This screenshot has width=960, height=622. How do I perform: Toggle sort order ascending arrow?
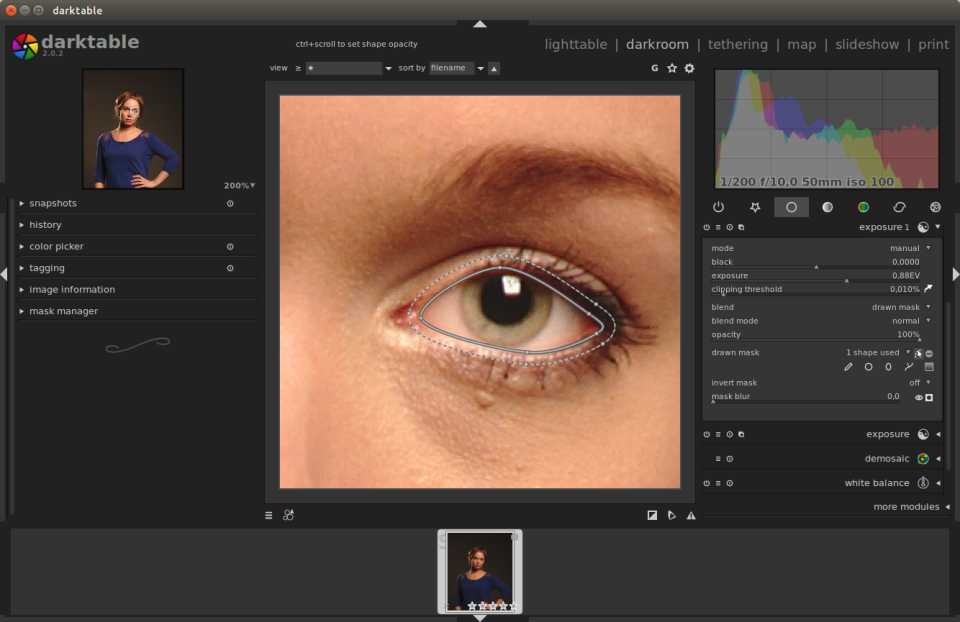pyautogui.click(x=494, y=69)
